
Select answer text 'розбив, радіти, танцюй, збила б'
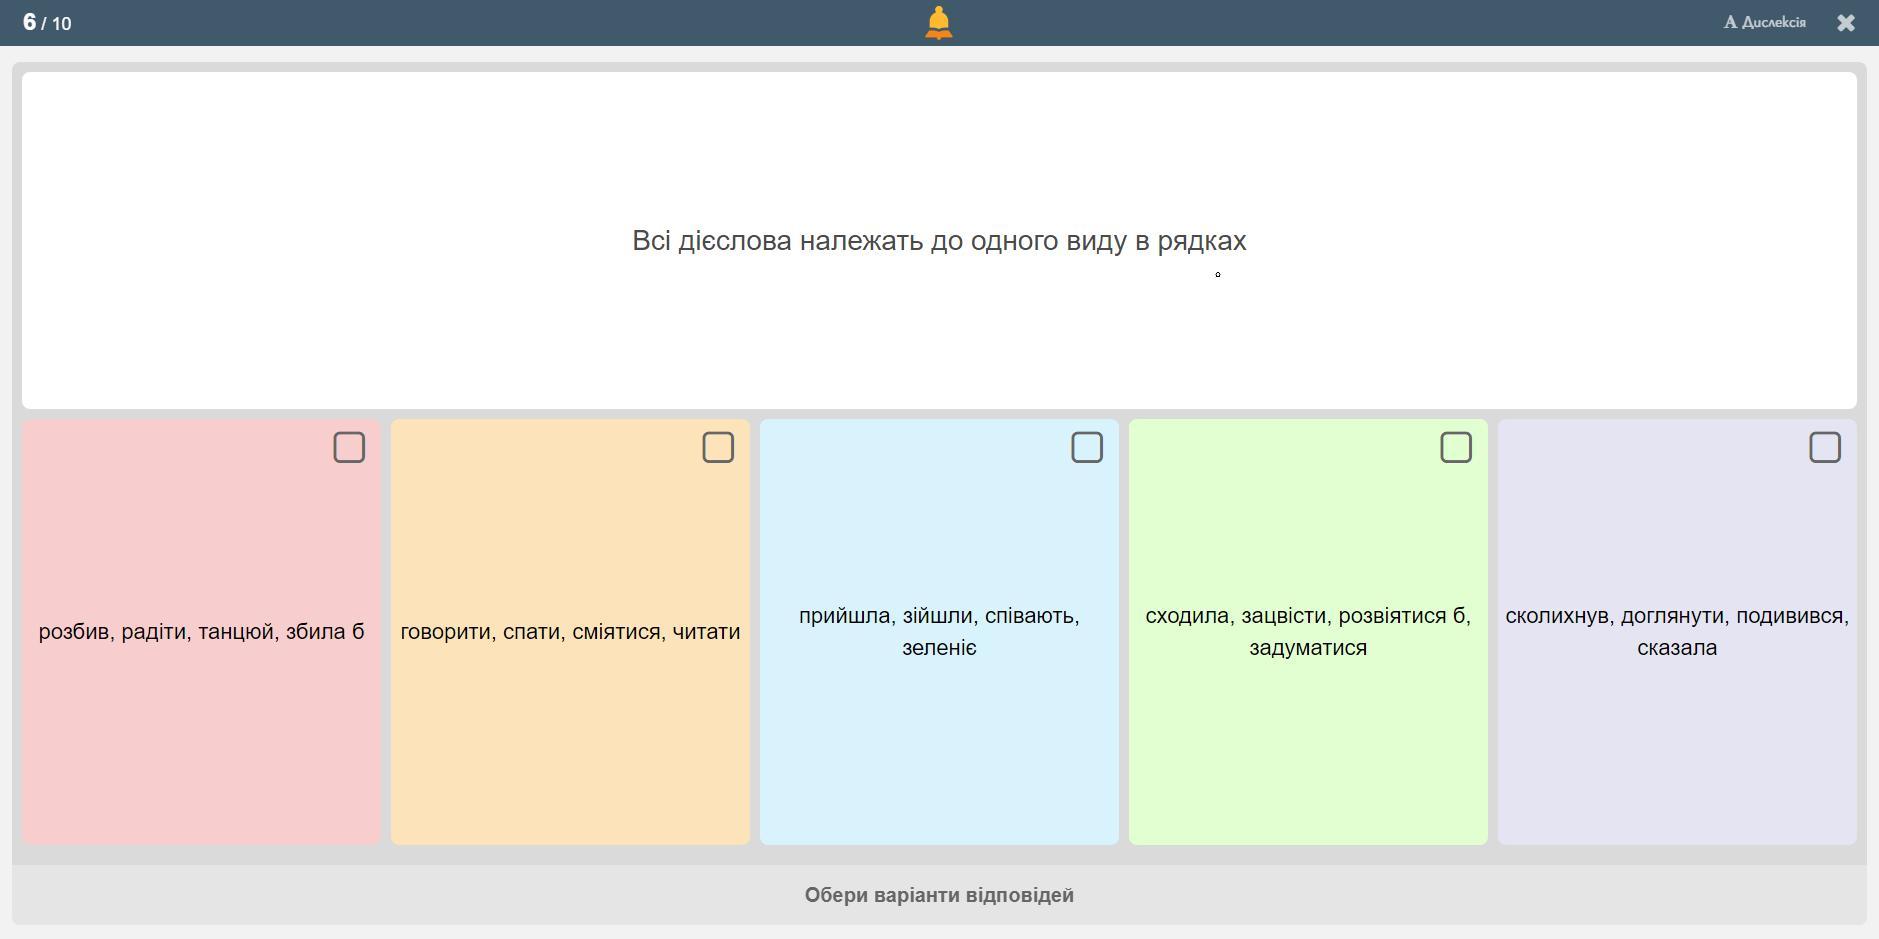(x=201, y=632)
